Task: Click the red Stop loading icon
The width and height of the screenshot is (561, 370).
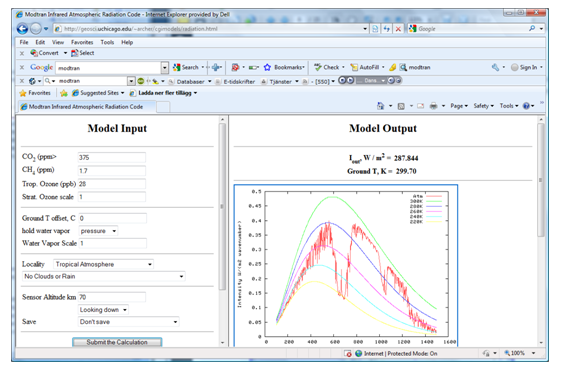Action: click(x=397, y=29)
